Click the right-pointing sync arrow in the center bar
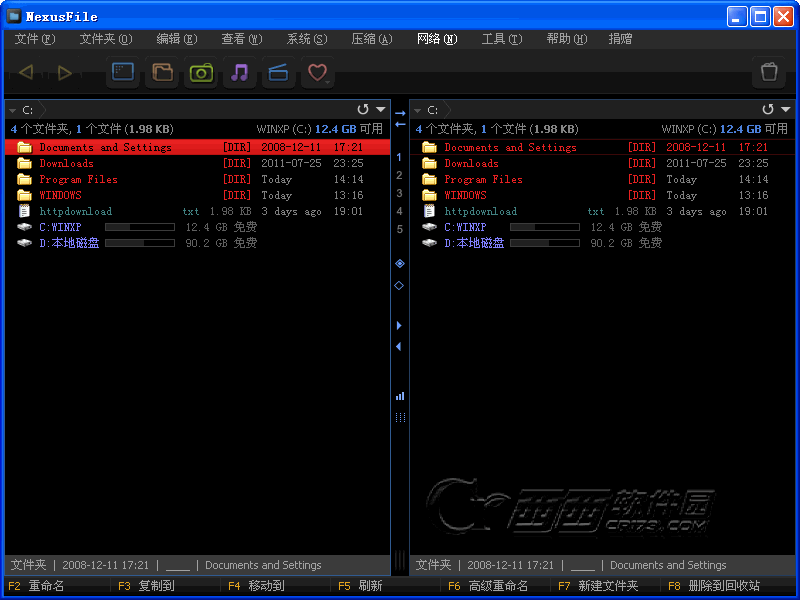This screenshot has height=600, width=800. click(x=400, y=113)
